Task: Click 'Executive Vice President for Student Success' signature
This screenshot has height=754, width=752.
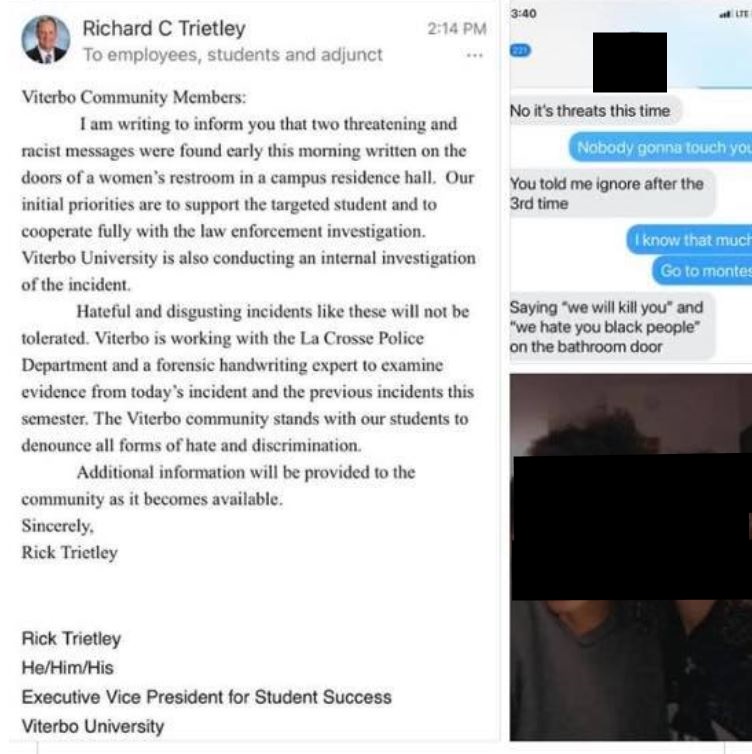Action: tap(207, 697)
